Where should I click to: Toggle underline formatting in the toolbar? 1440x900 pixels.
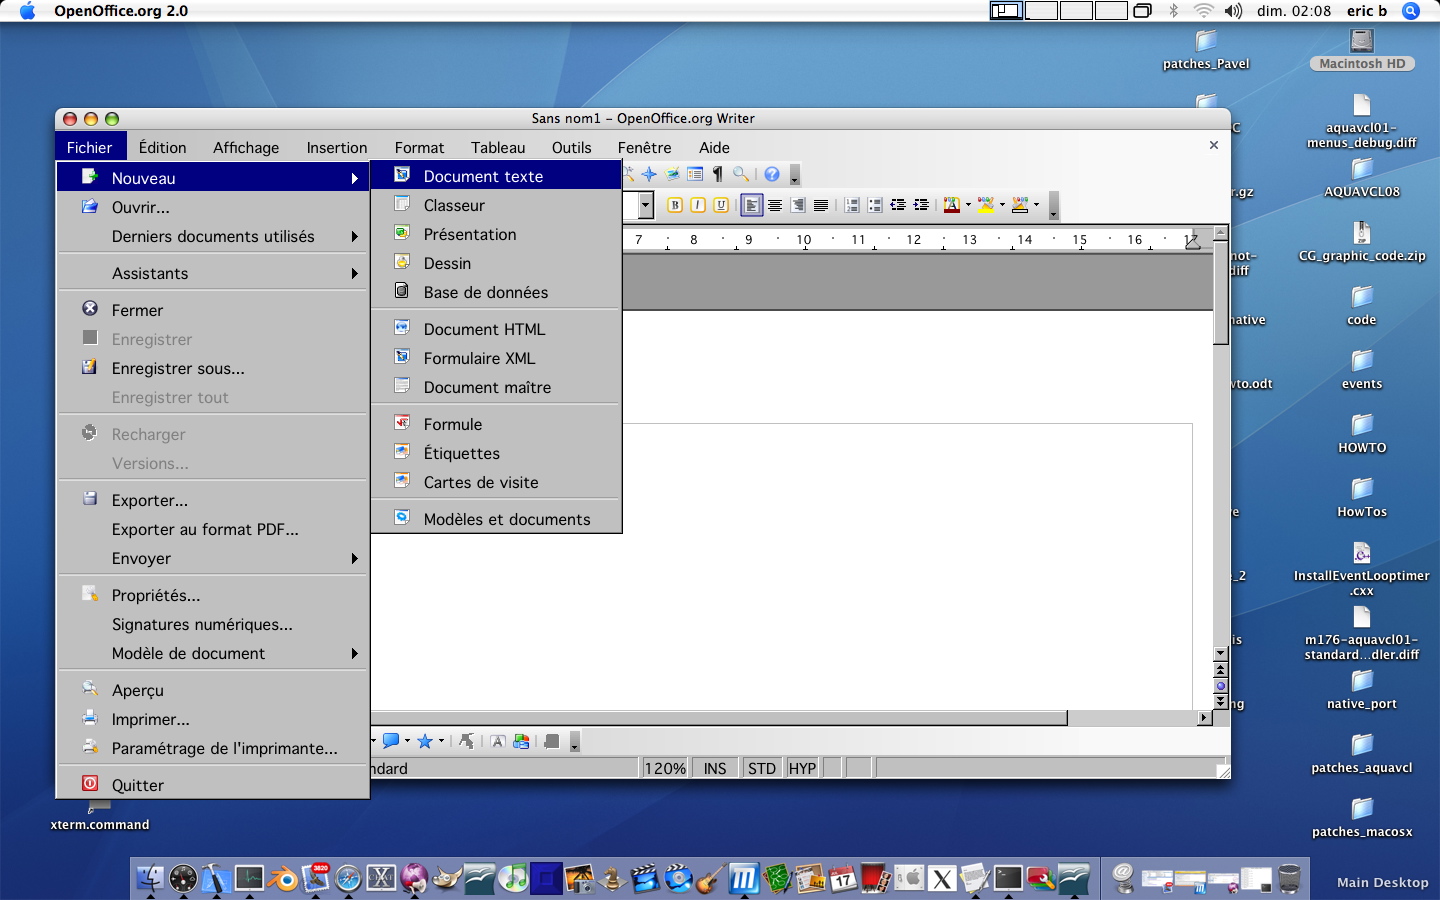721,205
